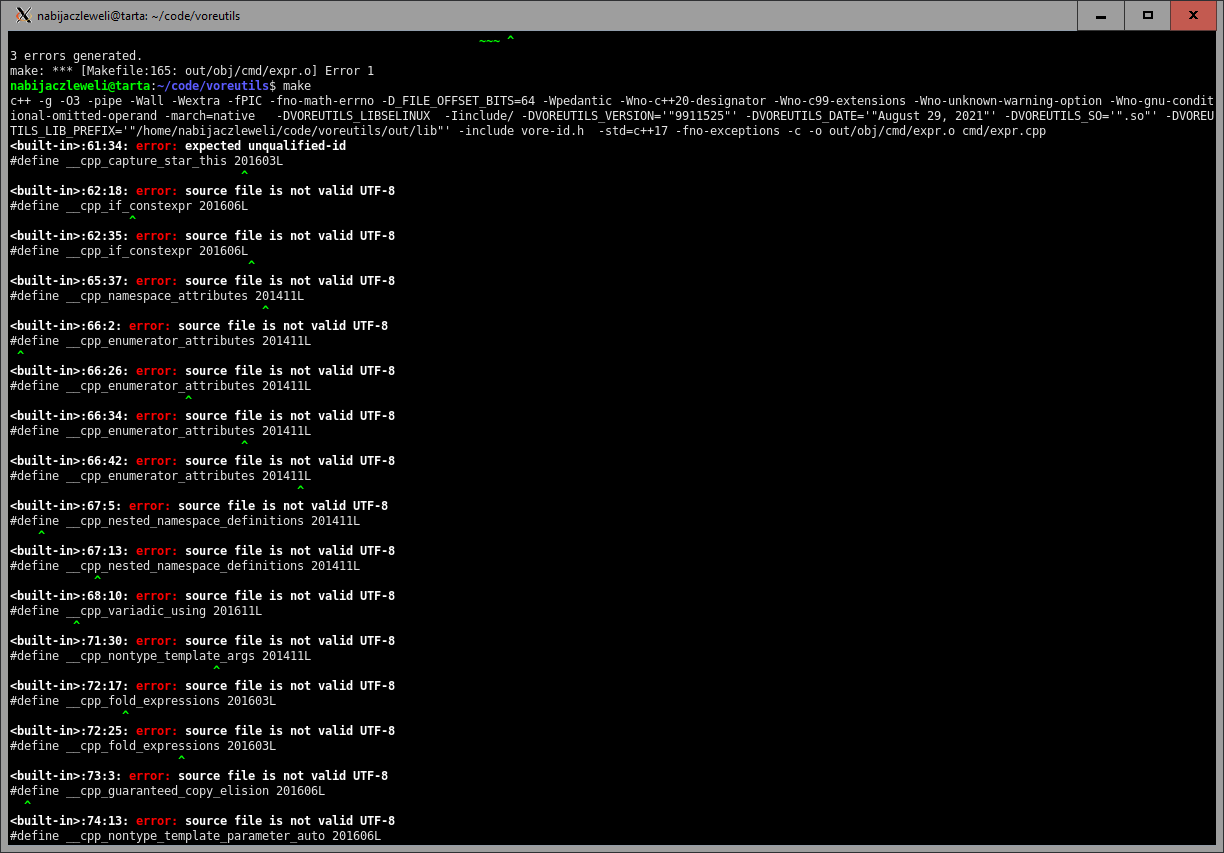This screenshot has height=853, width=1224.
Task: Close the terminal window
Action: pyautogui.click(x=1194, y=15)
